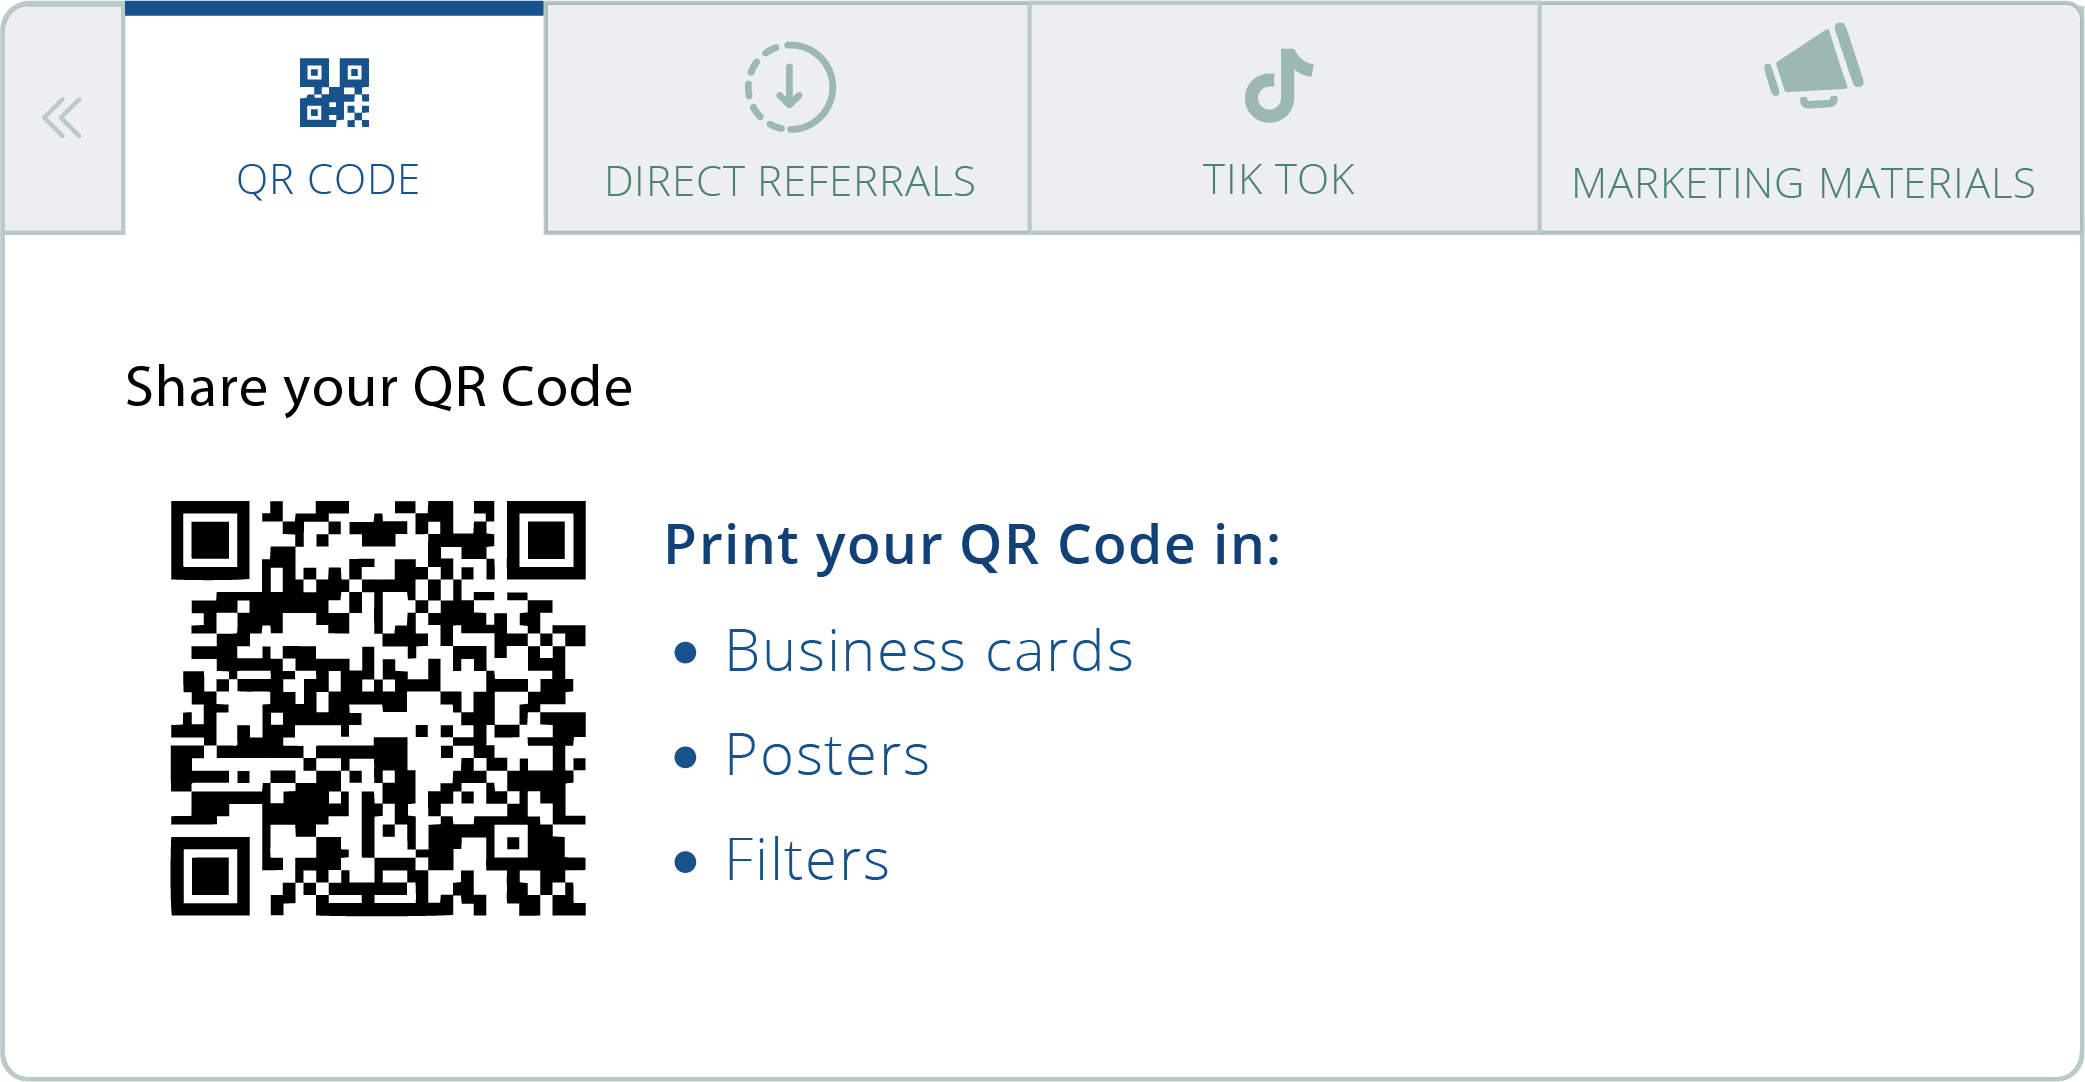The width and height of the screenshot is (2085, 1082).
Task: Click the blue QR code tab icon
Action: (x=334, y=93)
